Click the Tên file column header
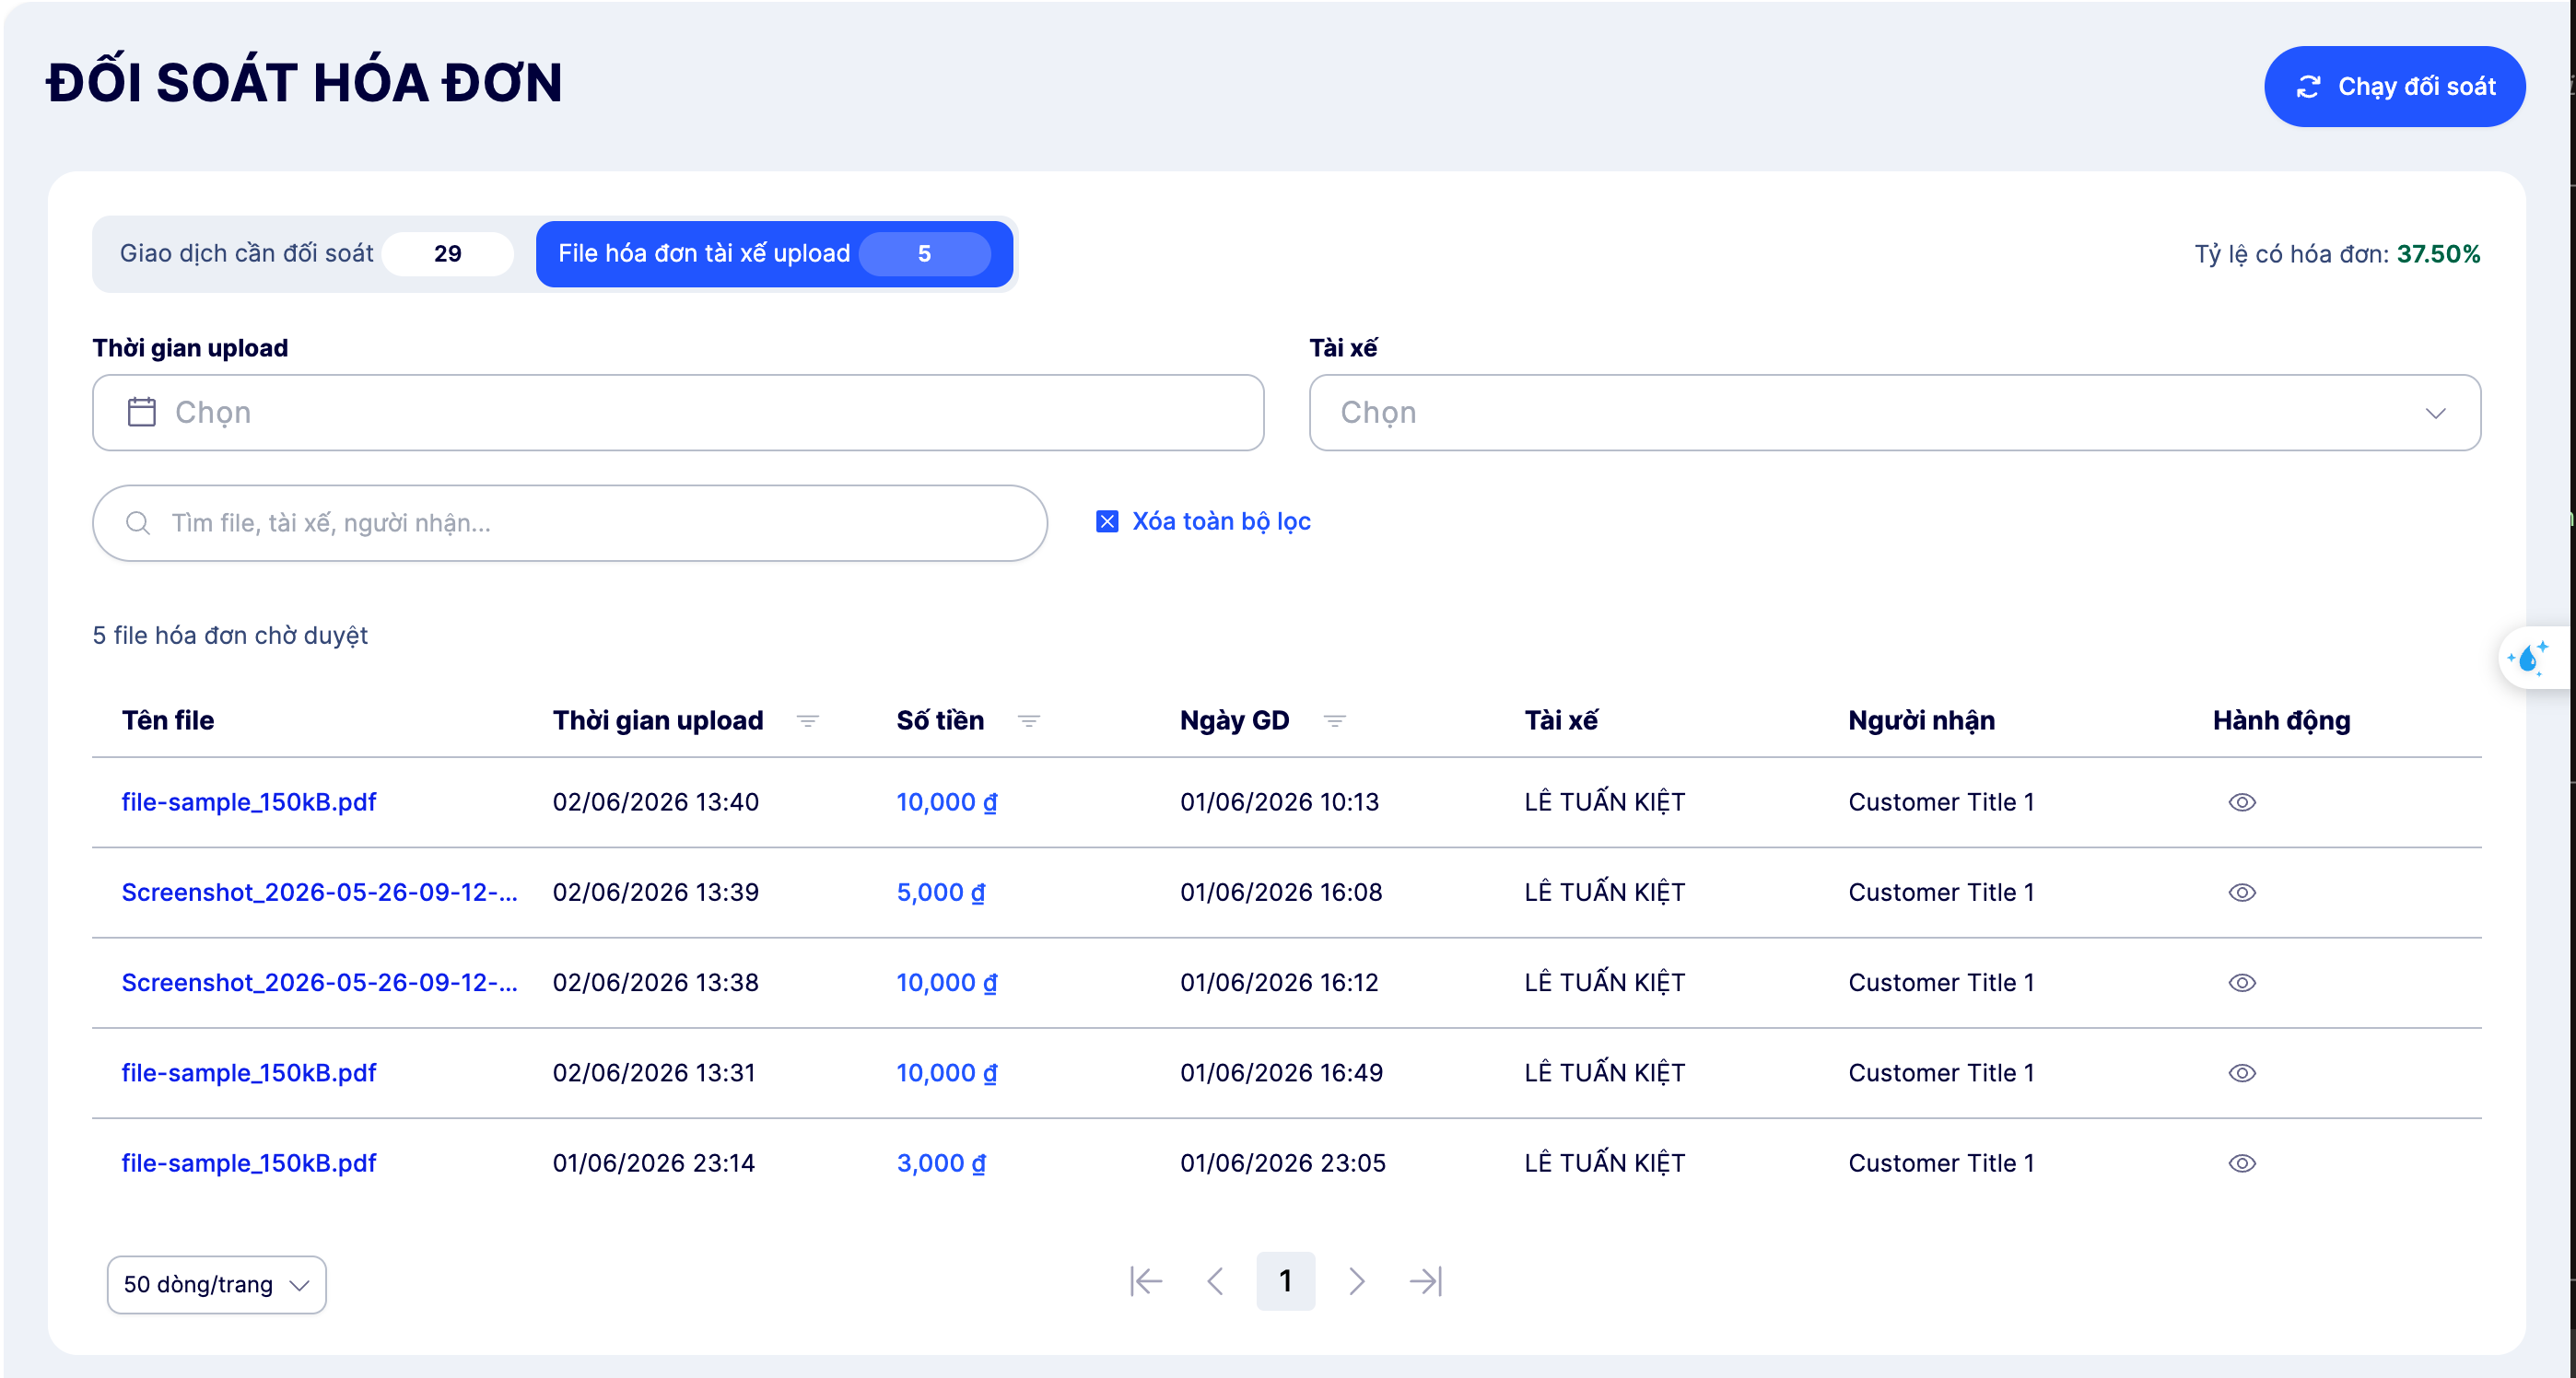This screenshot has width=2576, height=1378. pos(168,721)
